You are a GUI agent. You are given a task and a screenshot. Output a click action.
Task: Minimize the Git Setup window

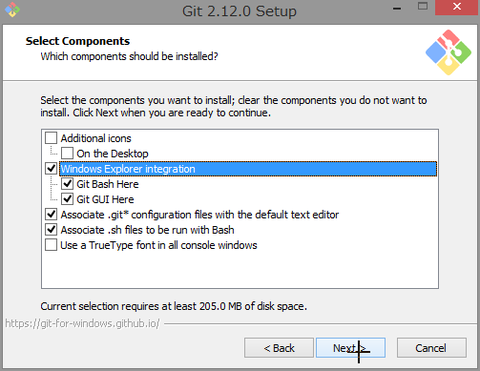click(397, 8)
